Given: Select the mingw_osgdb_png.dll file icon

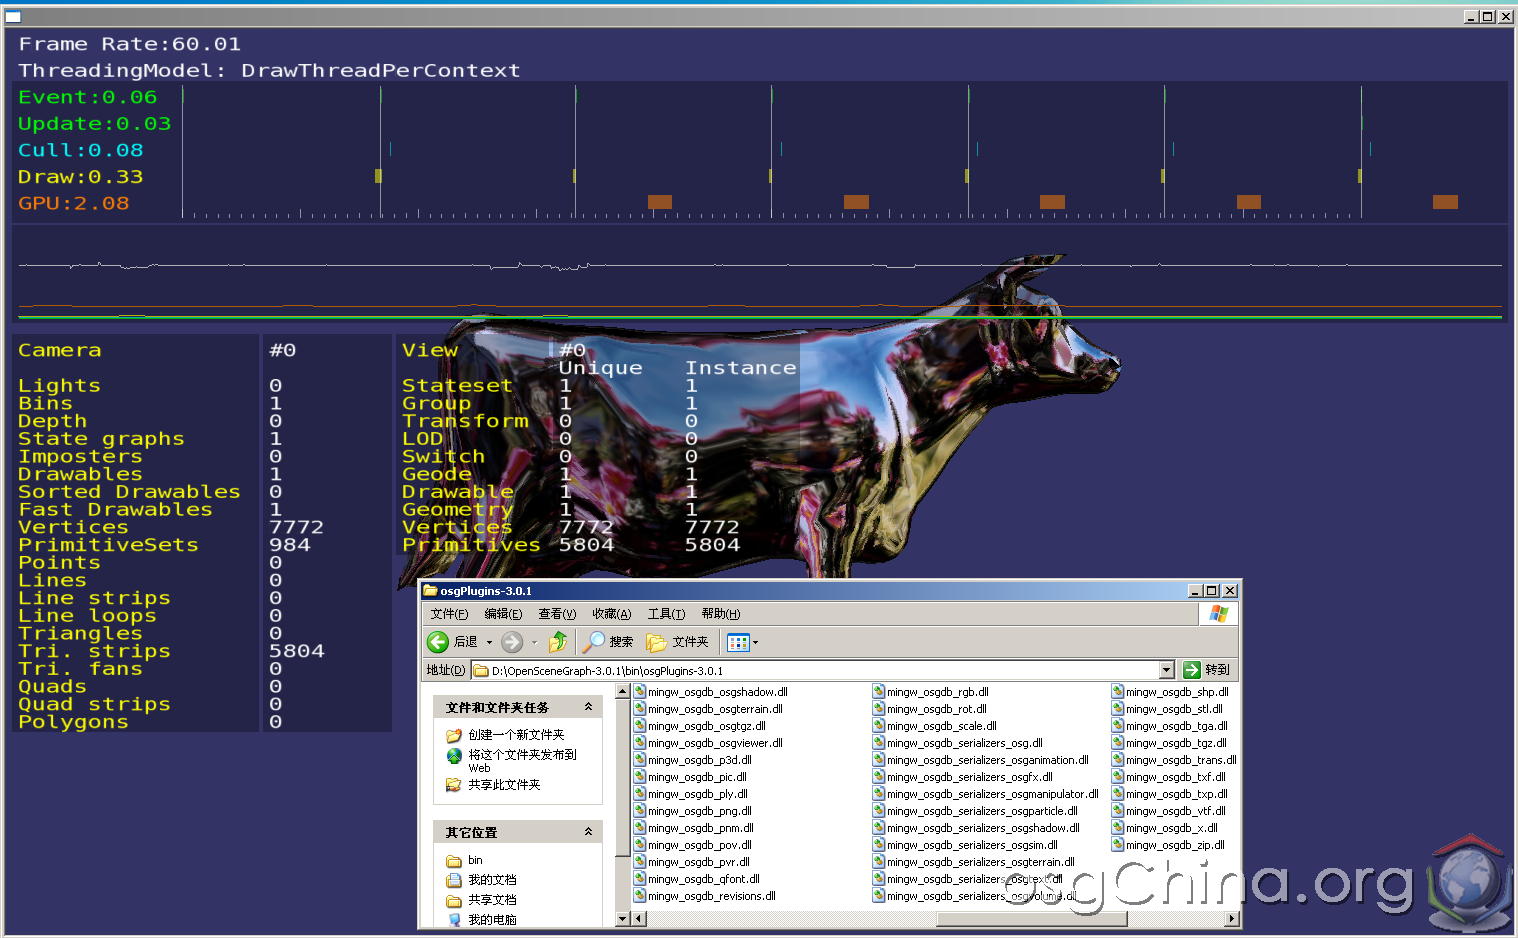Looking at the screenshot, I should (x=640, y=811).
